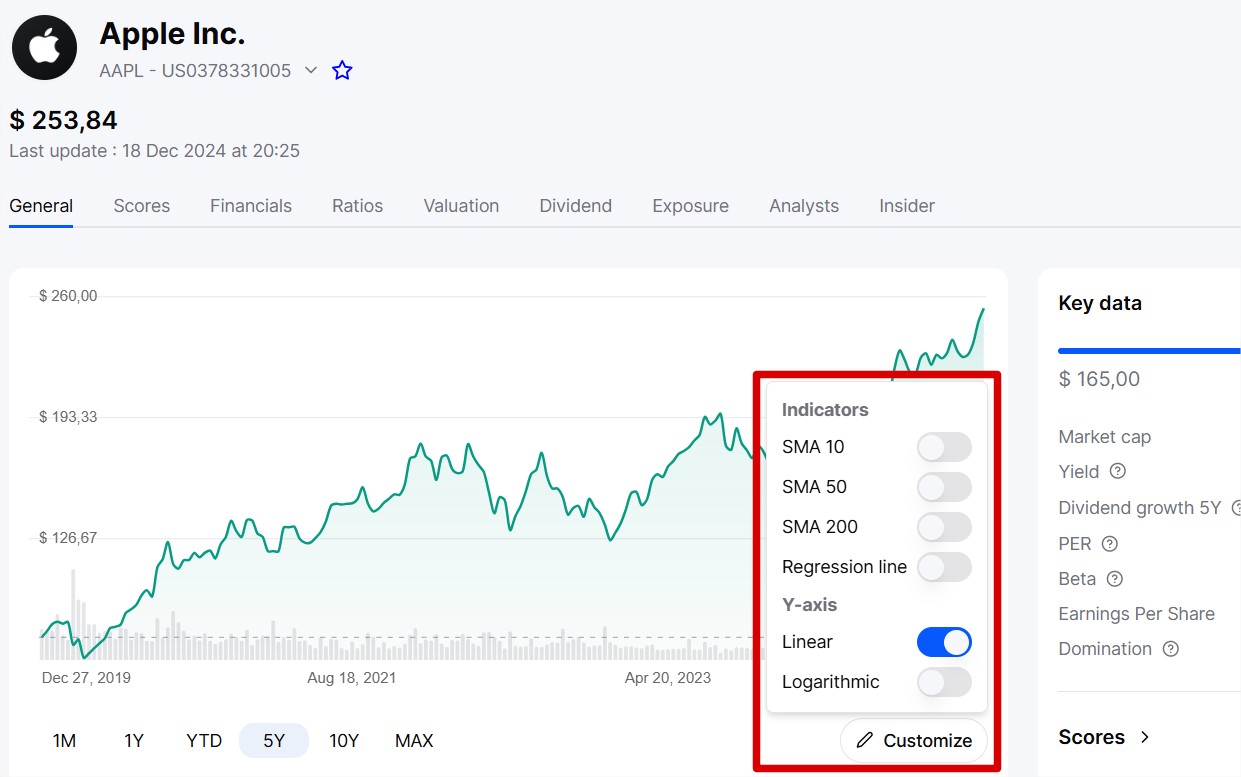
Task: Click the $ 165,00 value
Action: pyautogui.click(x=1099, y=379)
